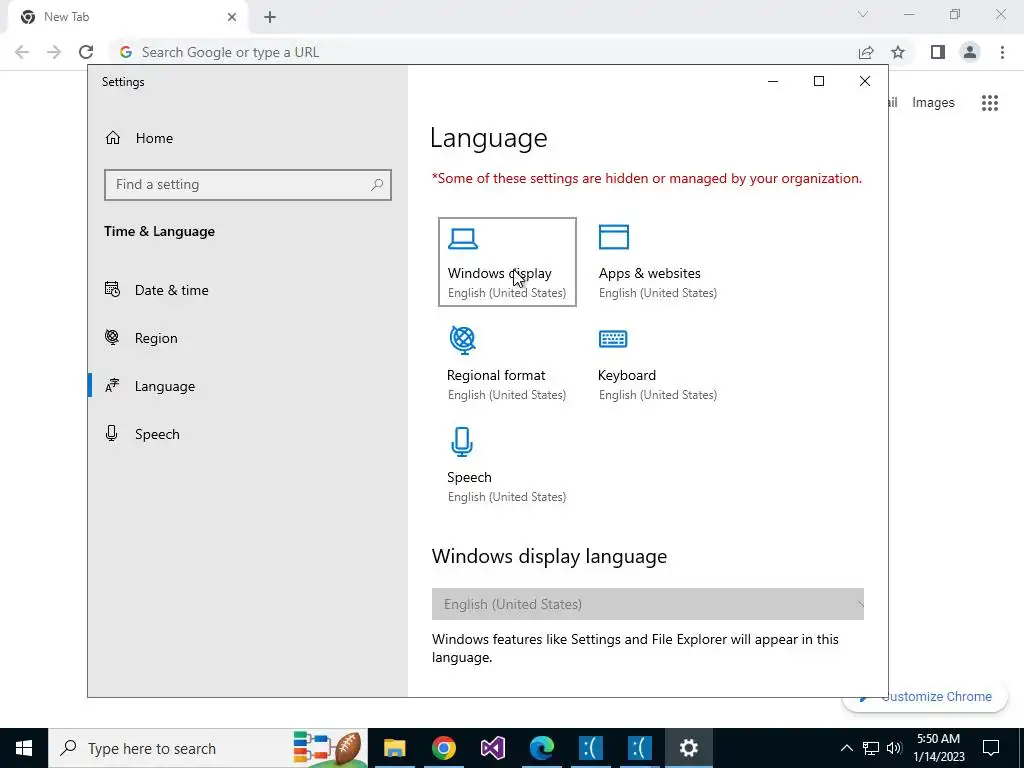Click the Customize Chrome button
The image size is (1024, 768).
click(x=927, y=697)
